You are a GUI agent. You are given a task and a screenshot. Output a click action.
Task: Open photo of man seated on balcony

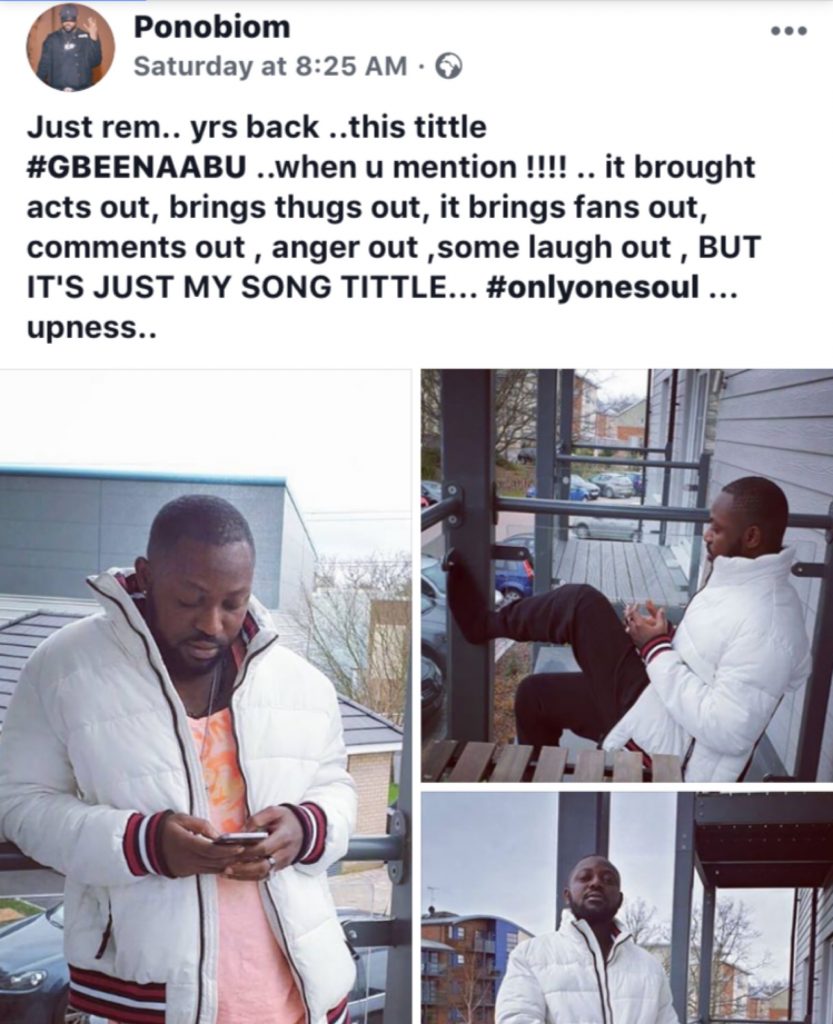pyautogui.click(x=627, y=575)
